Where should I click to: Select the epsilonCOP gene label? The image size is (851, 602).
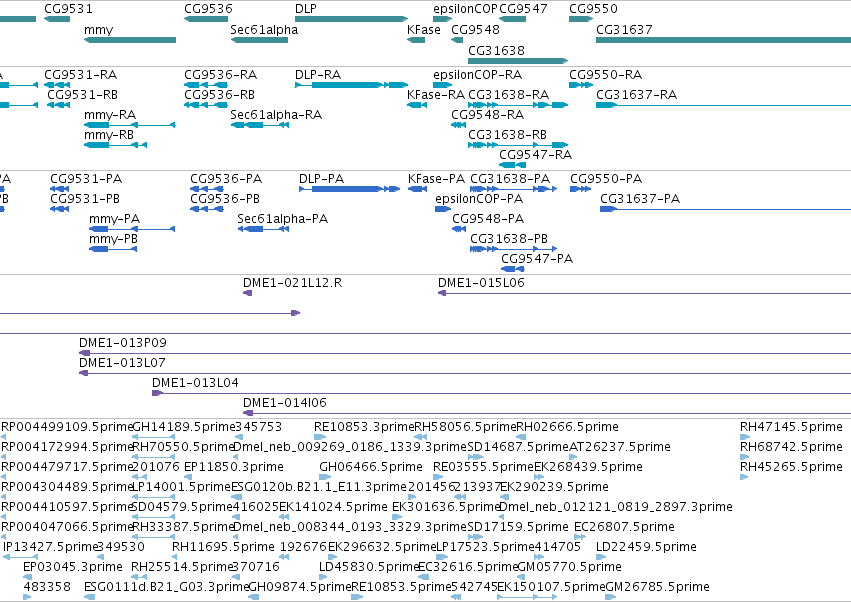(x=465, y=9)
